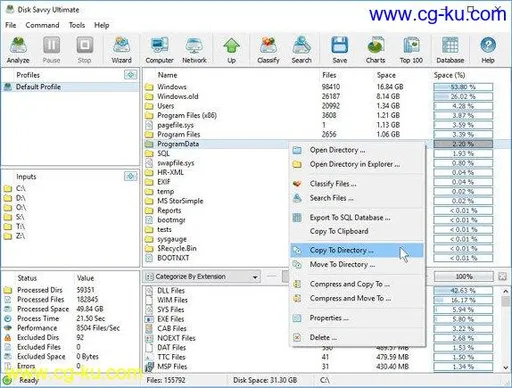Open the File menu
The height and width of the screenshot is (388, 512).
click(11, 25)
